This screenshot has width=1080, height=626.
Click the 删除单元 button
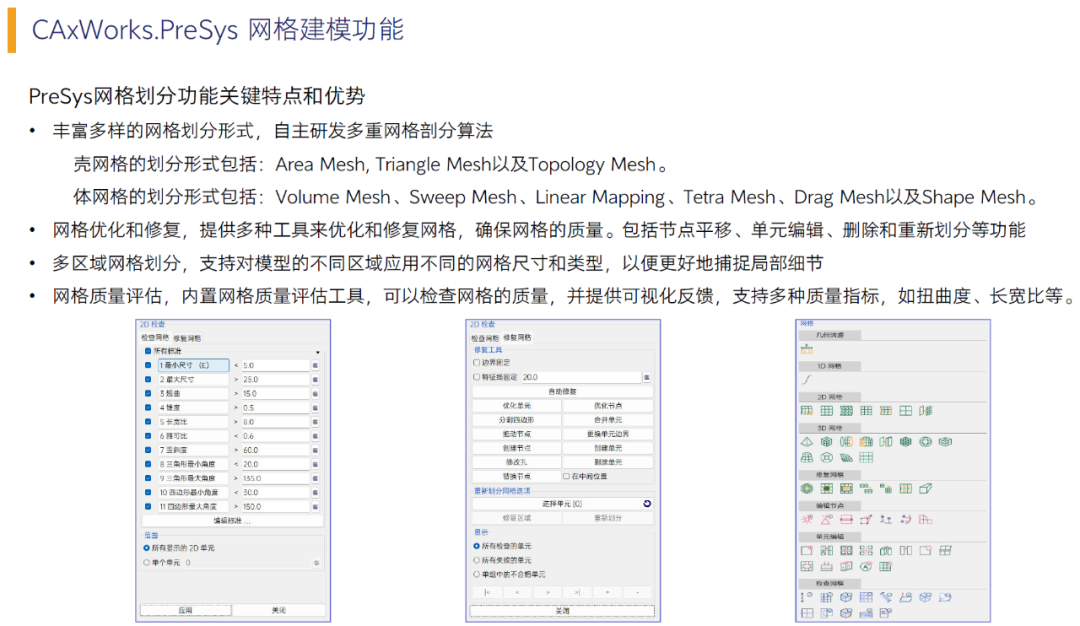[608, 462]
